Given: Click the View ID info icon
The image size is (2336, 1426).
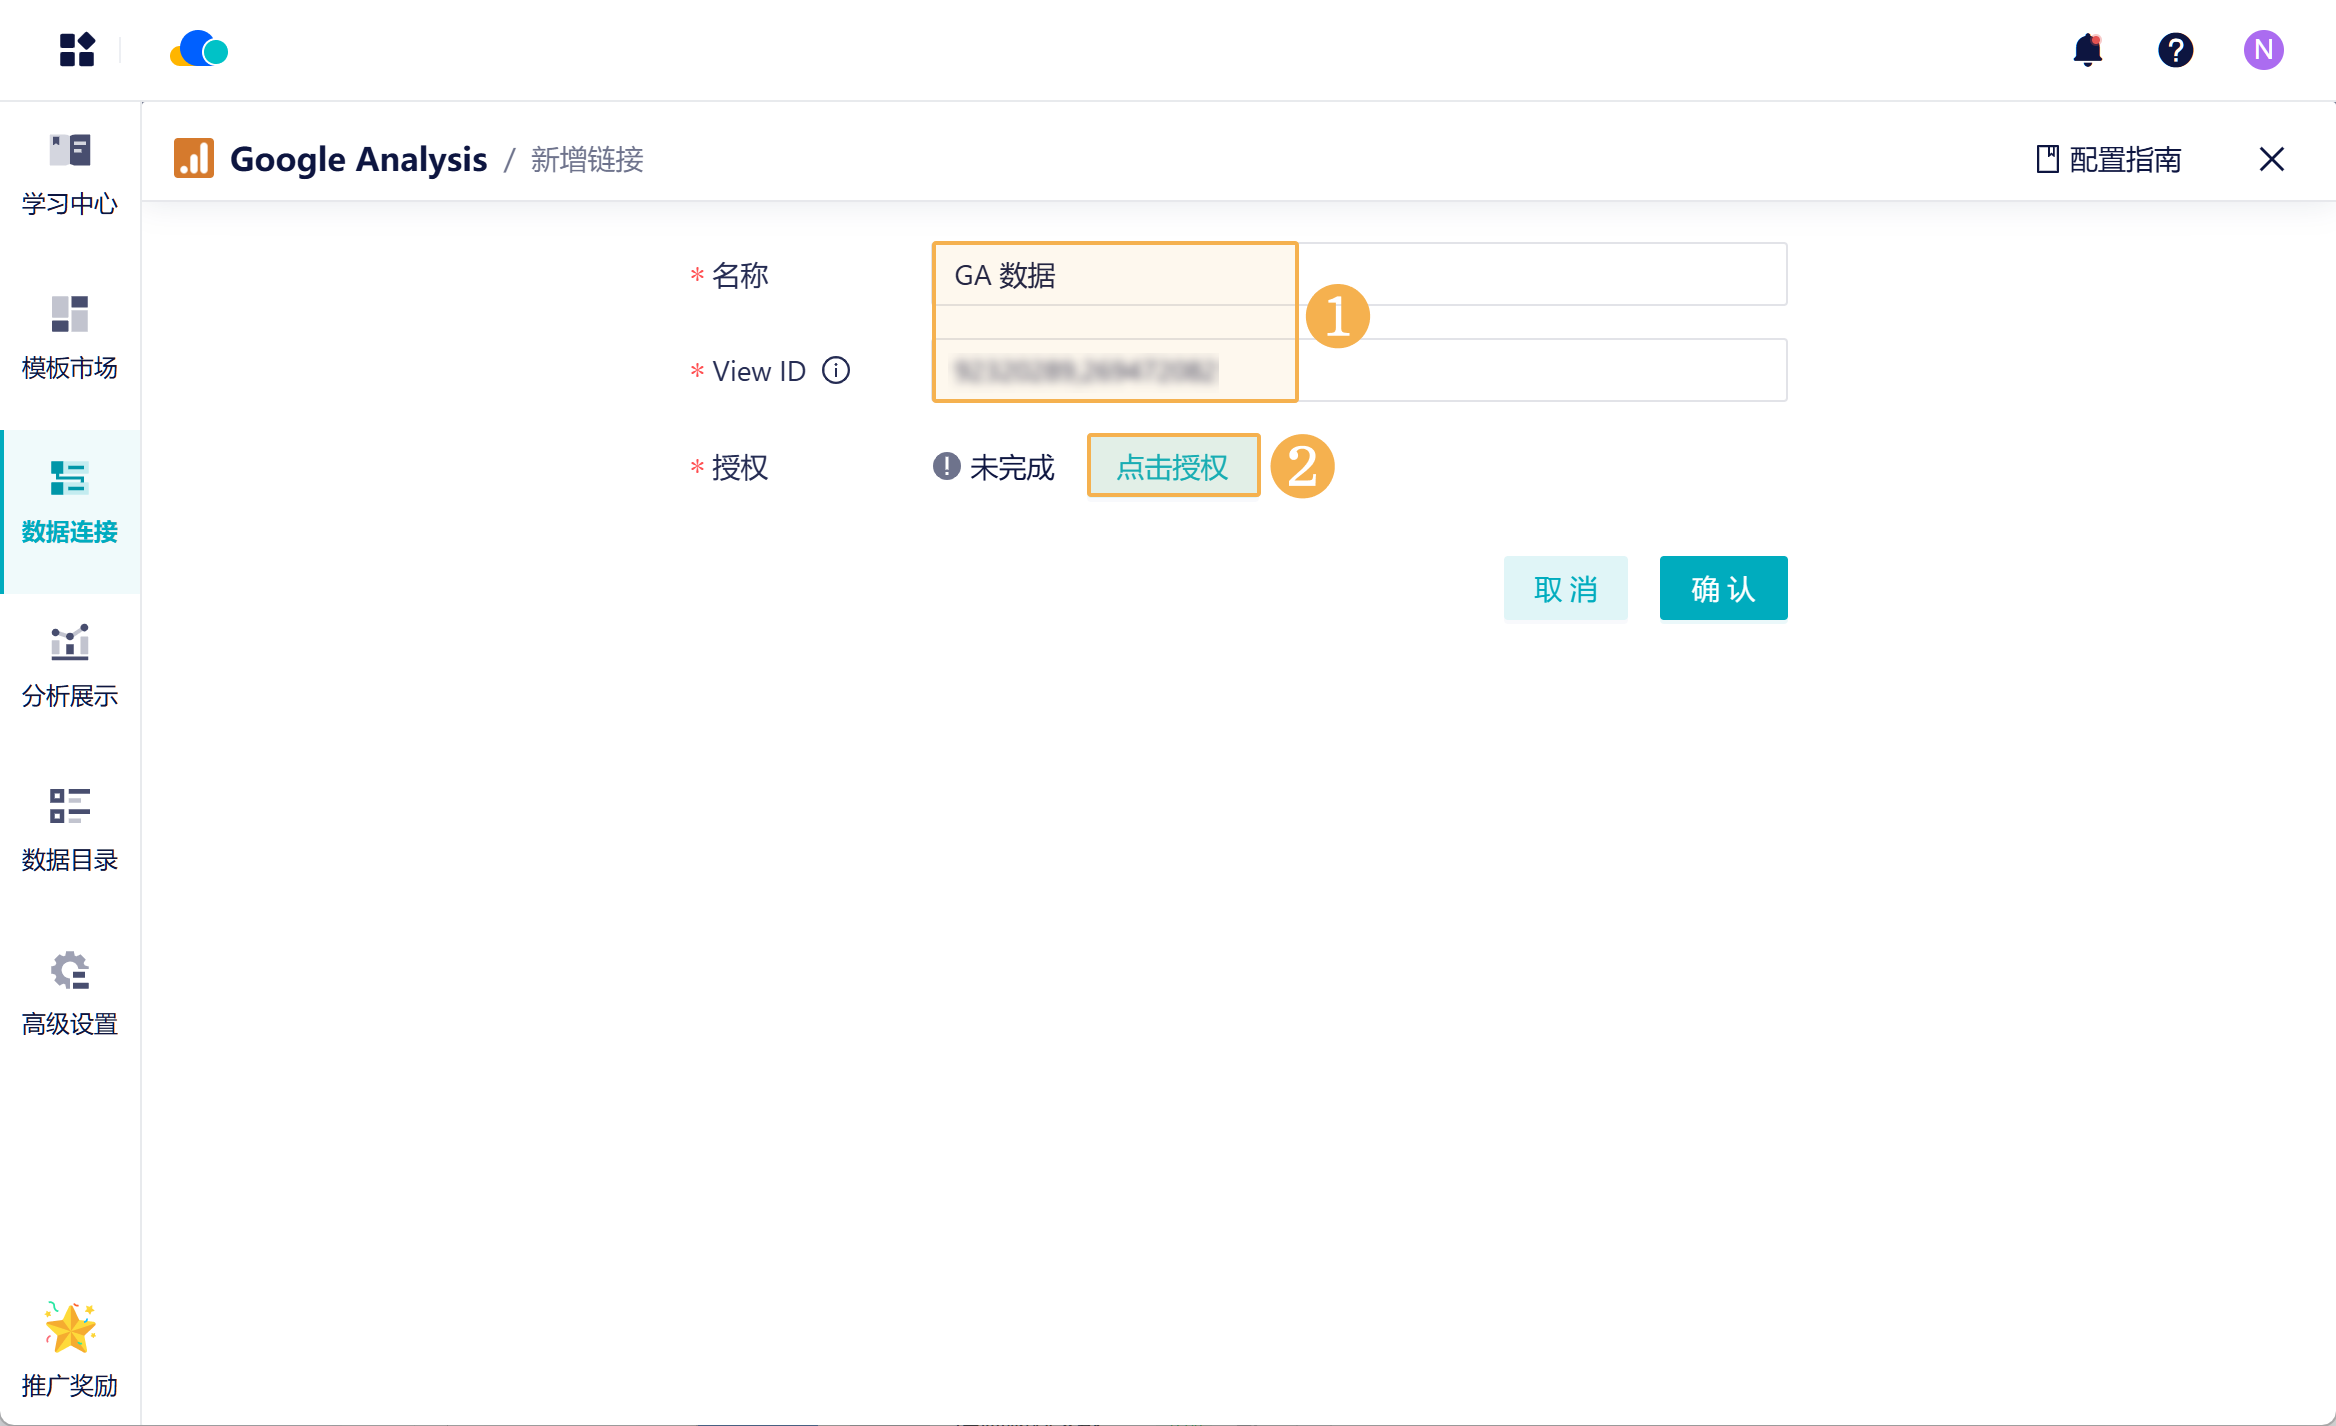Looking at the screenshot, I should [x=836, y=371].
